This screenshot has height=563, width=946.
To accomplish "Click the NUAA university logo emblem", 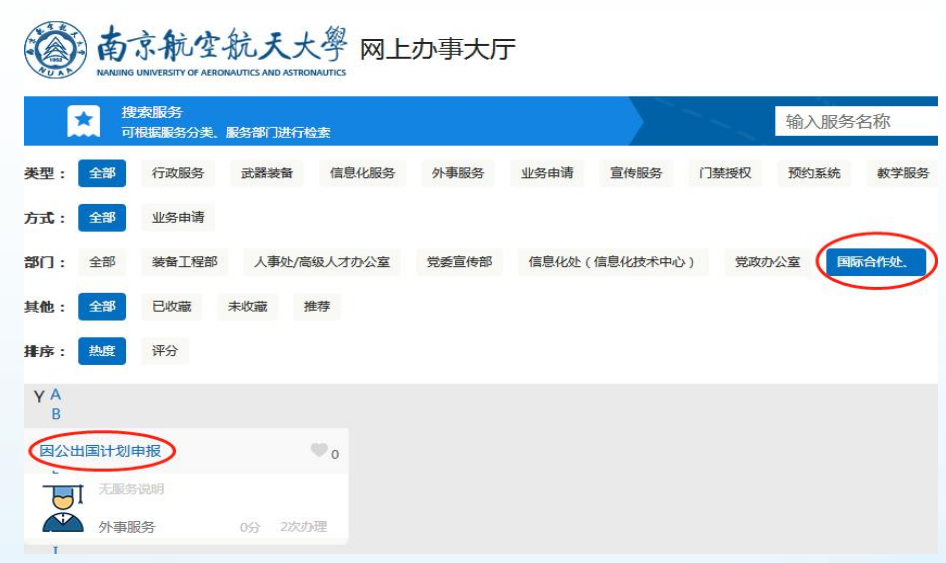I will tap(56, 48).
